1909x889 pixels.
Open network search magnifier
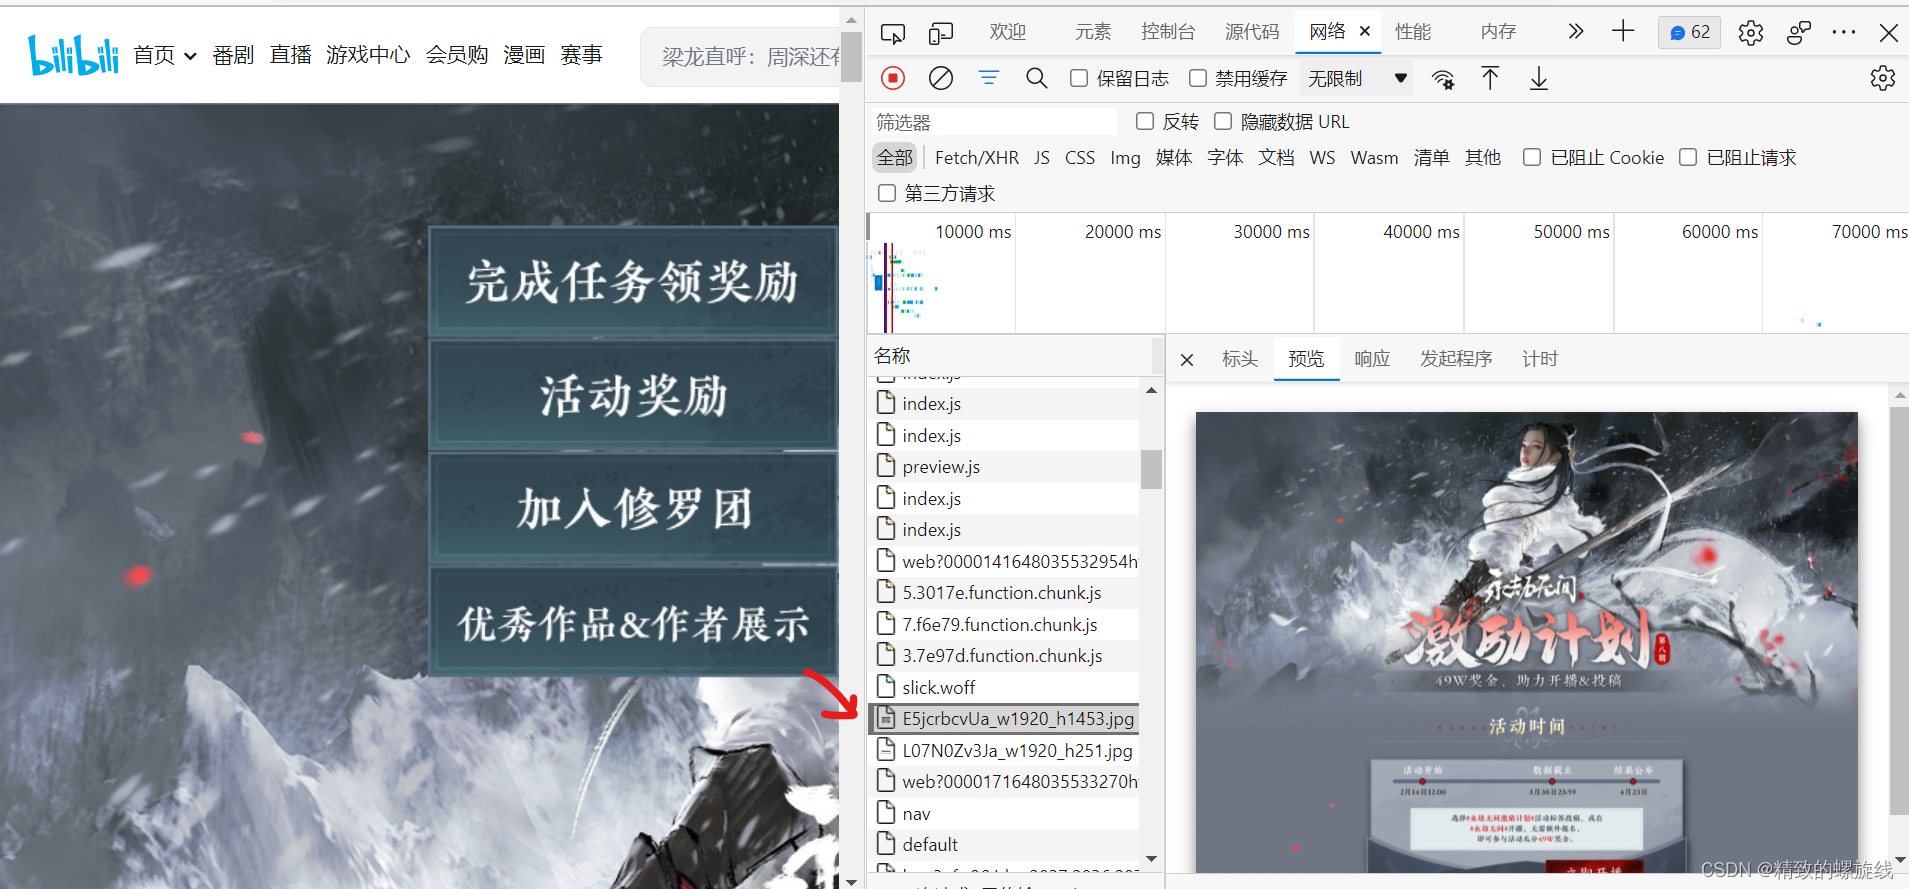point(1036,78)
